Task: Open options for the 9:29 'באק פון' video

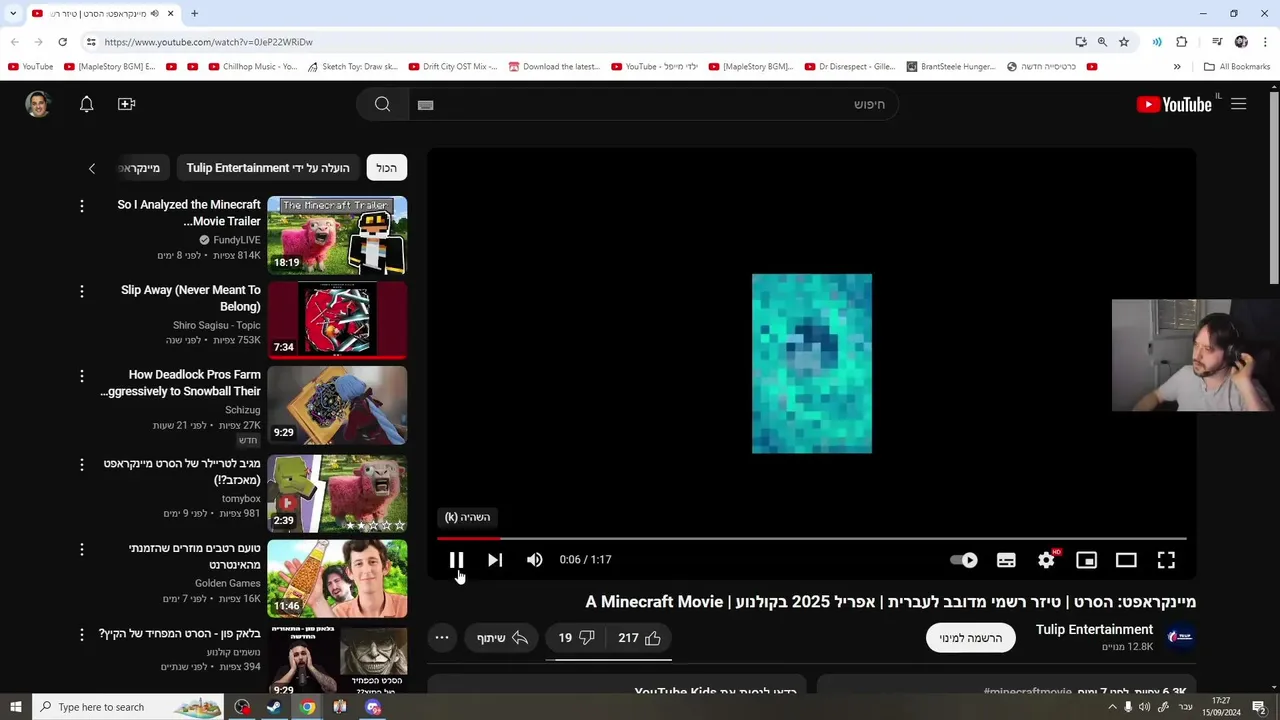Action: tap(82, 634)
